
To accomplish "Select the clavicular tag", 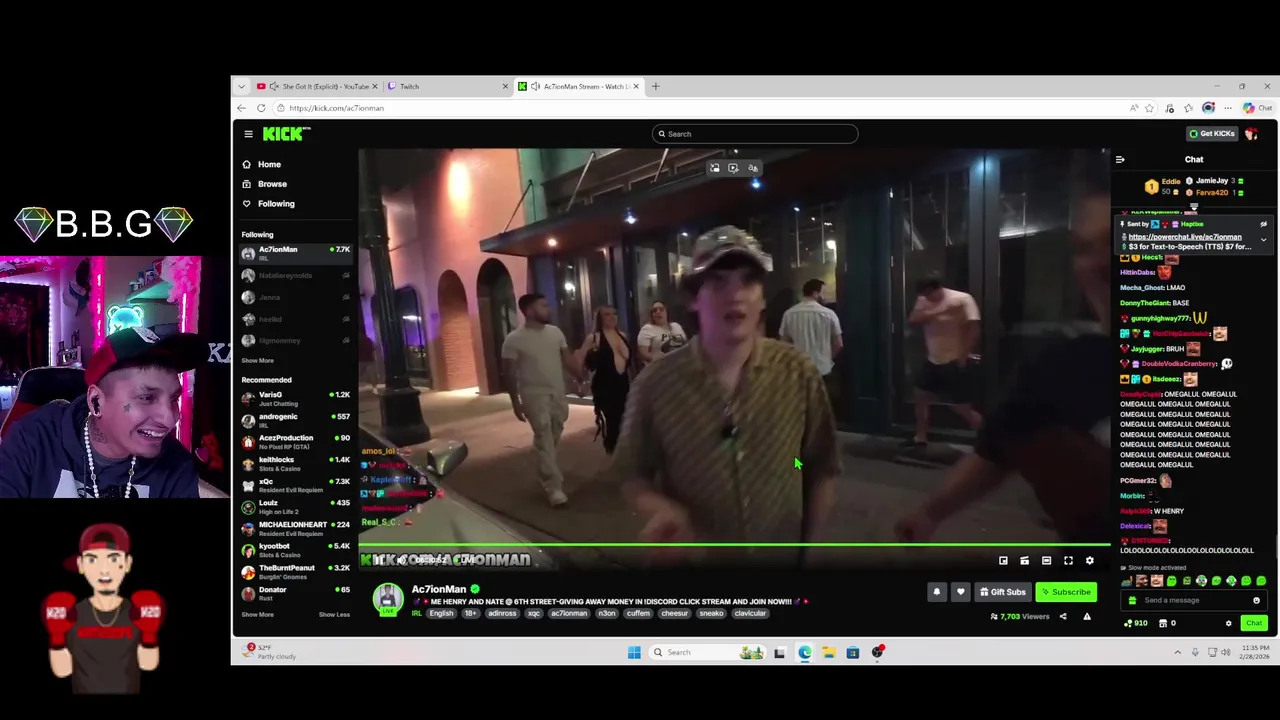I will pos(750,614).
